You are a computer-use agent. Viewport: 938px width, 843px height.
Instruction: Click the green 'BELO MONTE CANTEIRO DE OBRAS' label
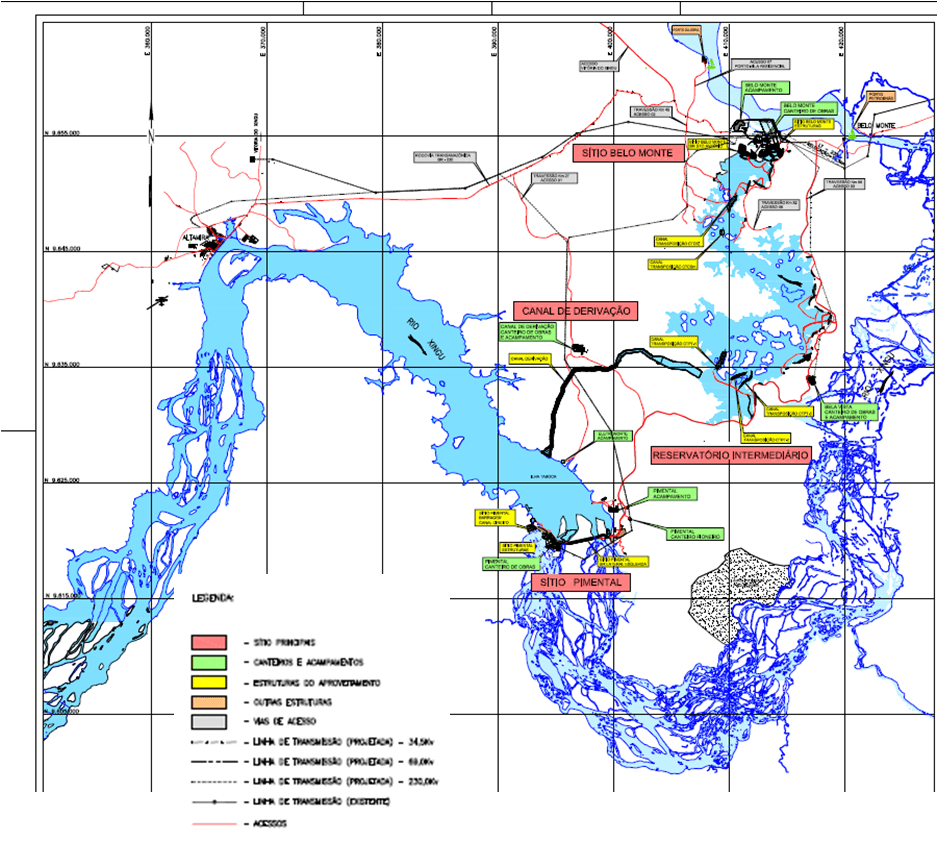(808, 108)
